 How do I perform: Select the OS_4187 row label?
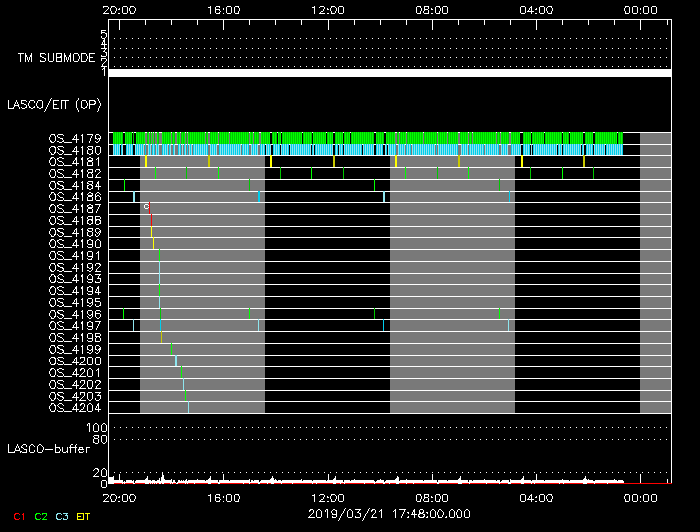[x=74, y=208]
